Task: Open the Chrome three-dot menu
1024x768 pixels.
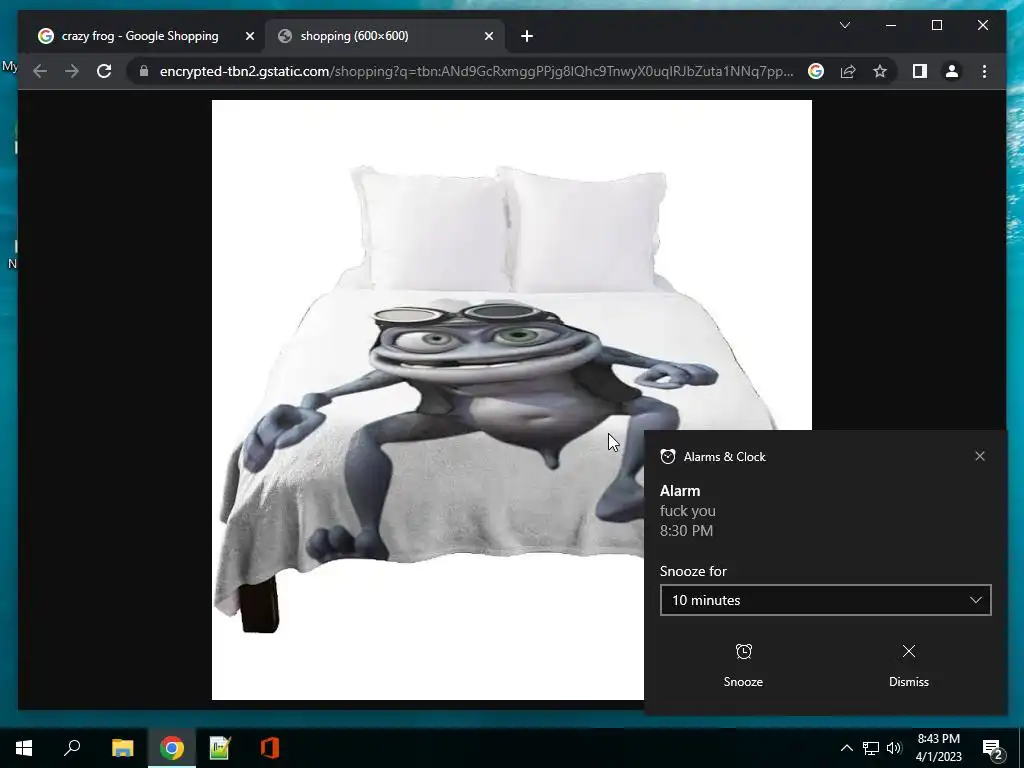Action: [x=984, y=71]
